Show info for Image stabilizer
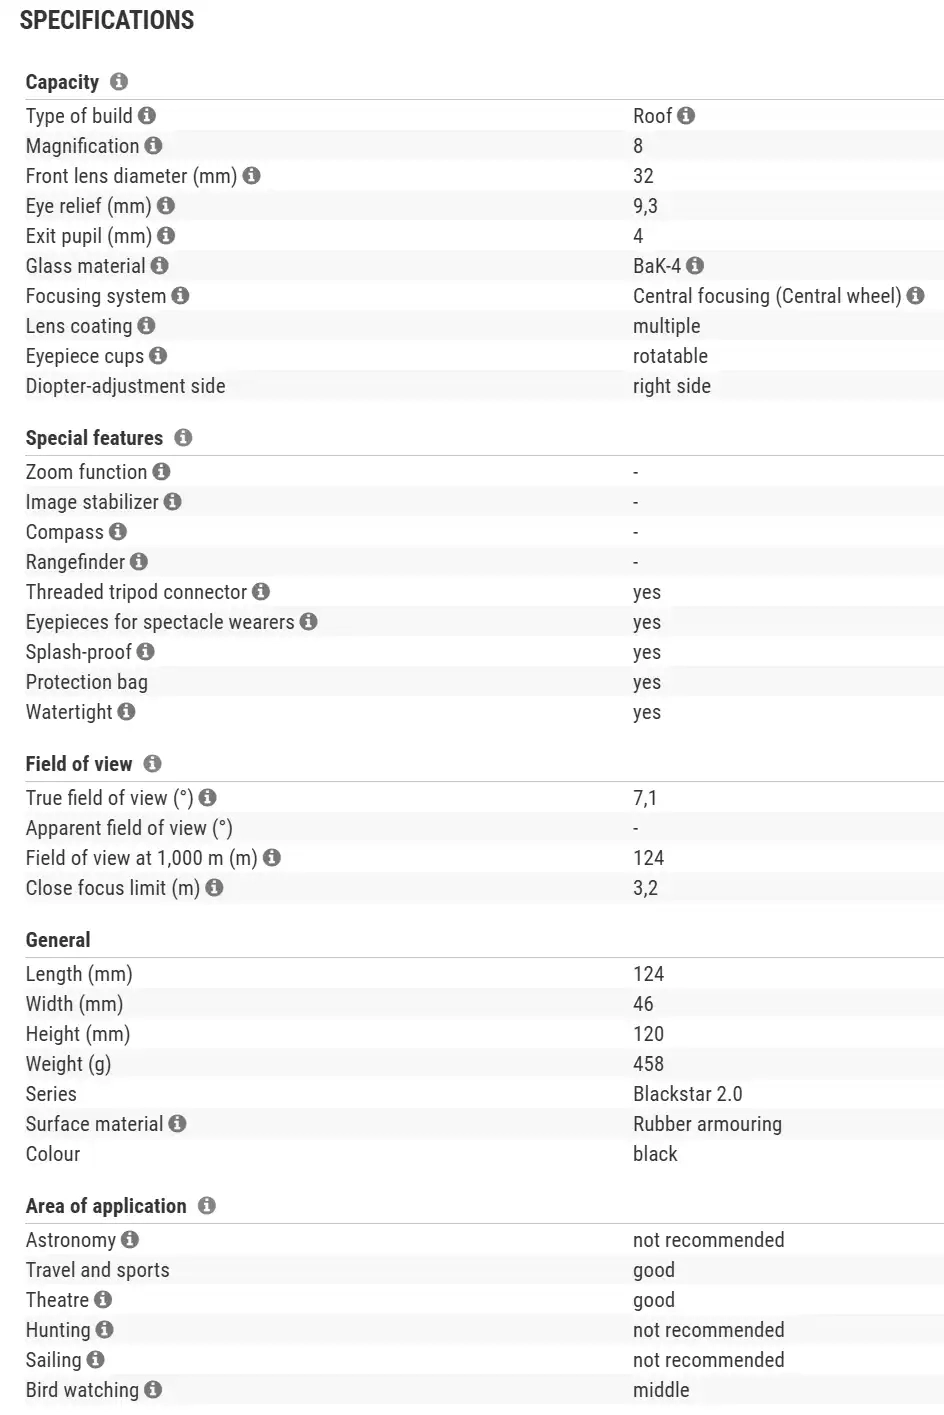Screen dimensions: 944x1415 (173, 502)
